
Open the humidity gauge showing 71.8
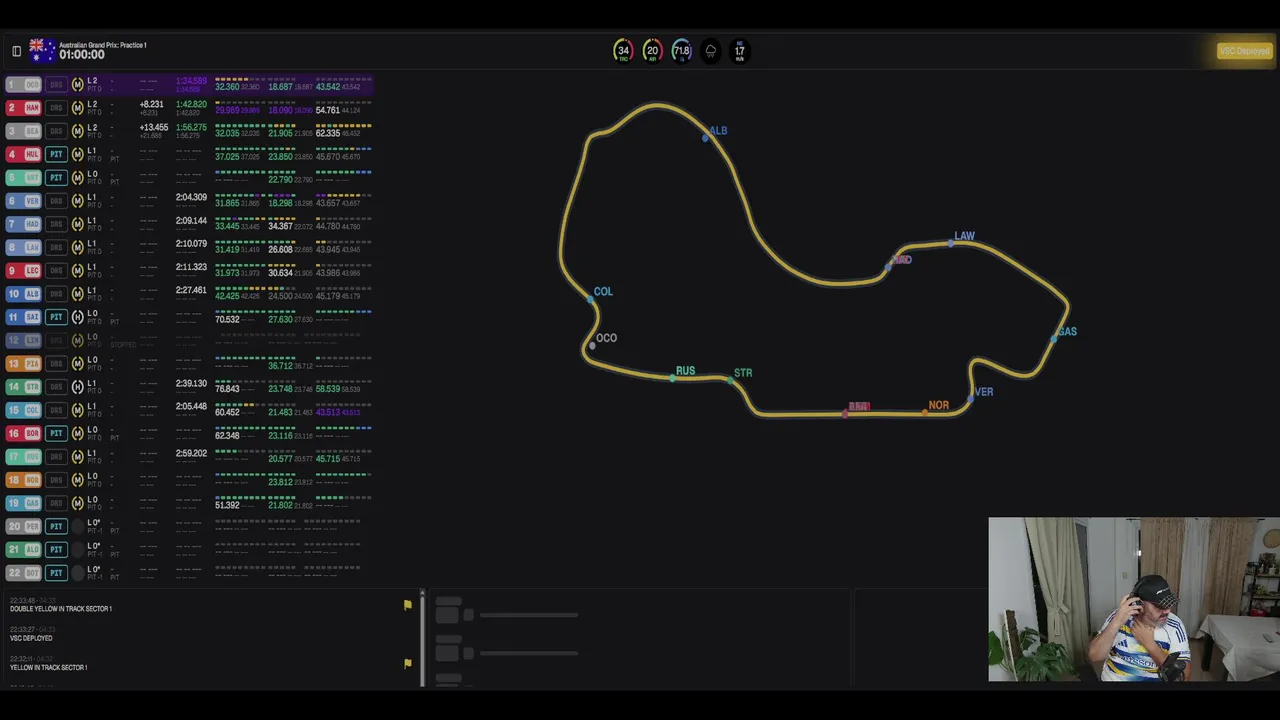tap(681, 51)
